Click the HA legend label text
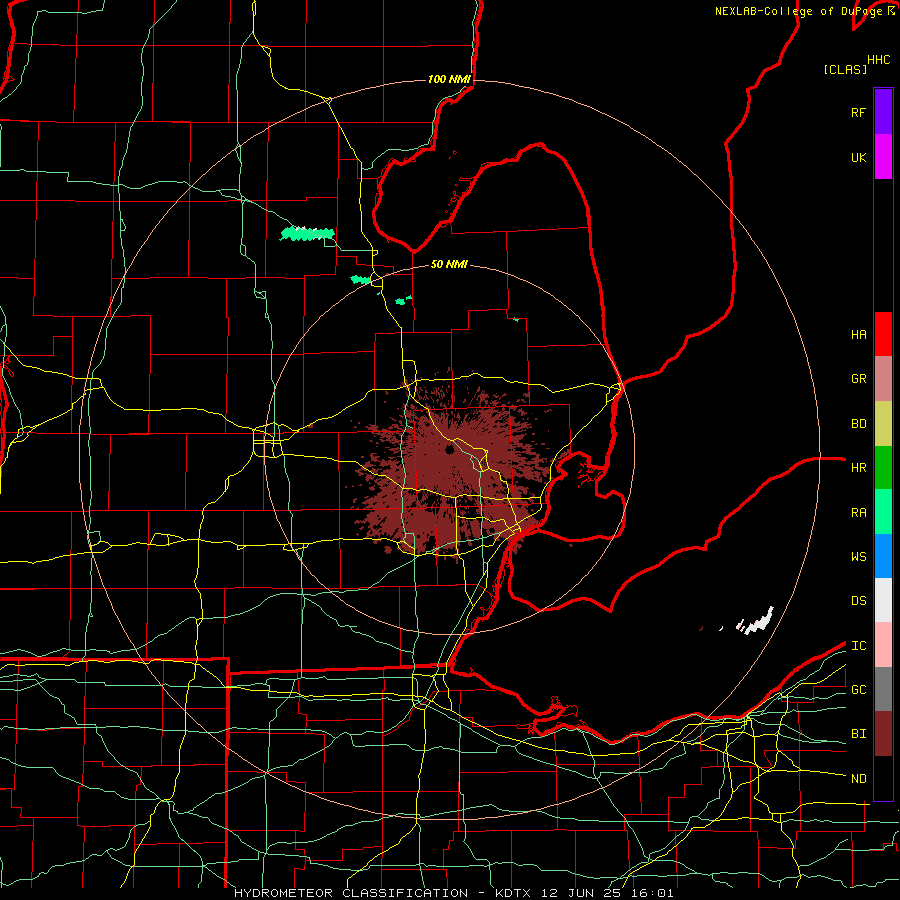The width and height of the screenshot is (900, 900). point(858,334)
